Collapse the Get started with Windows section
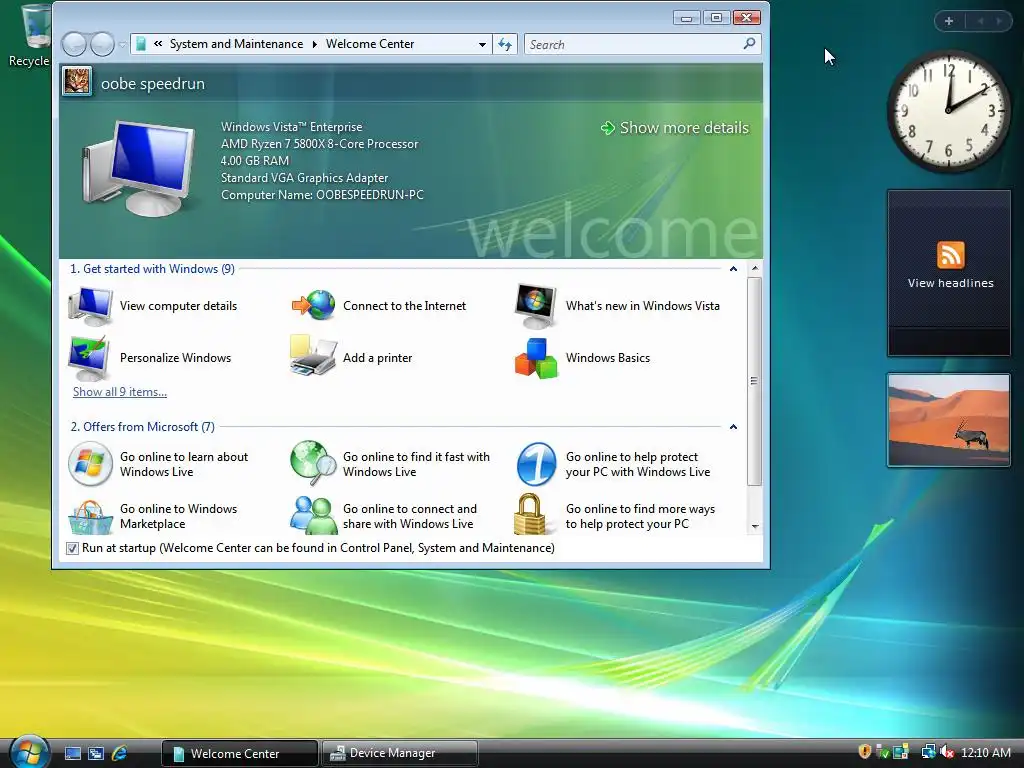 [x=733, y=269]
